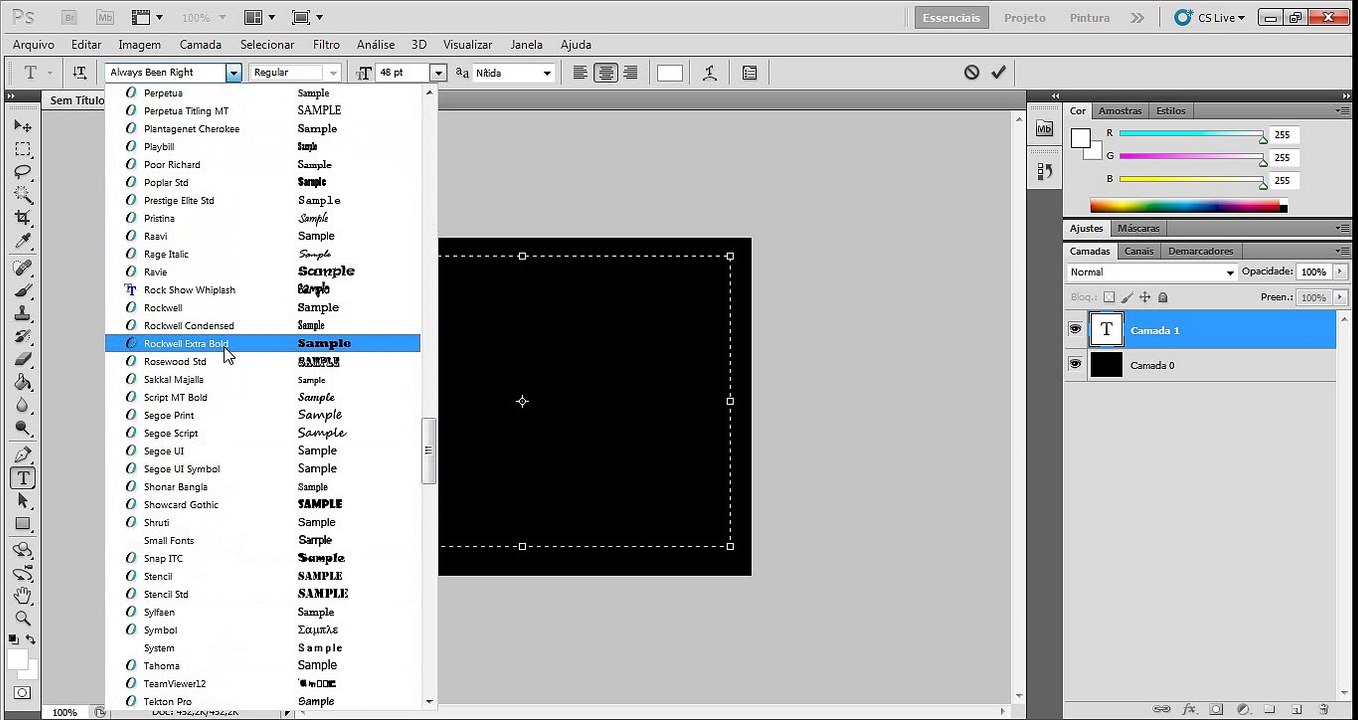Switch to the Essenciais workspace
Image resolution: width=1358 pixels, height=720 pixels.
[951, 17]
